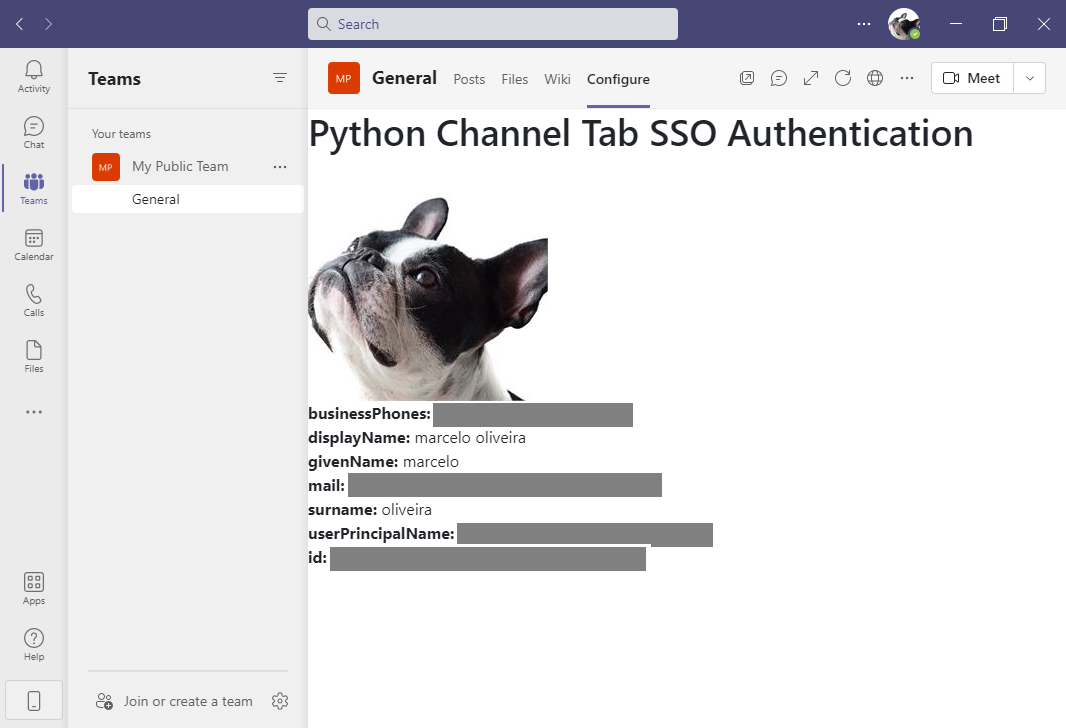The height and width of the screenshot is (728, 1066).
Task: Open more tab options in channel header
Action: (x=907, y=78)
